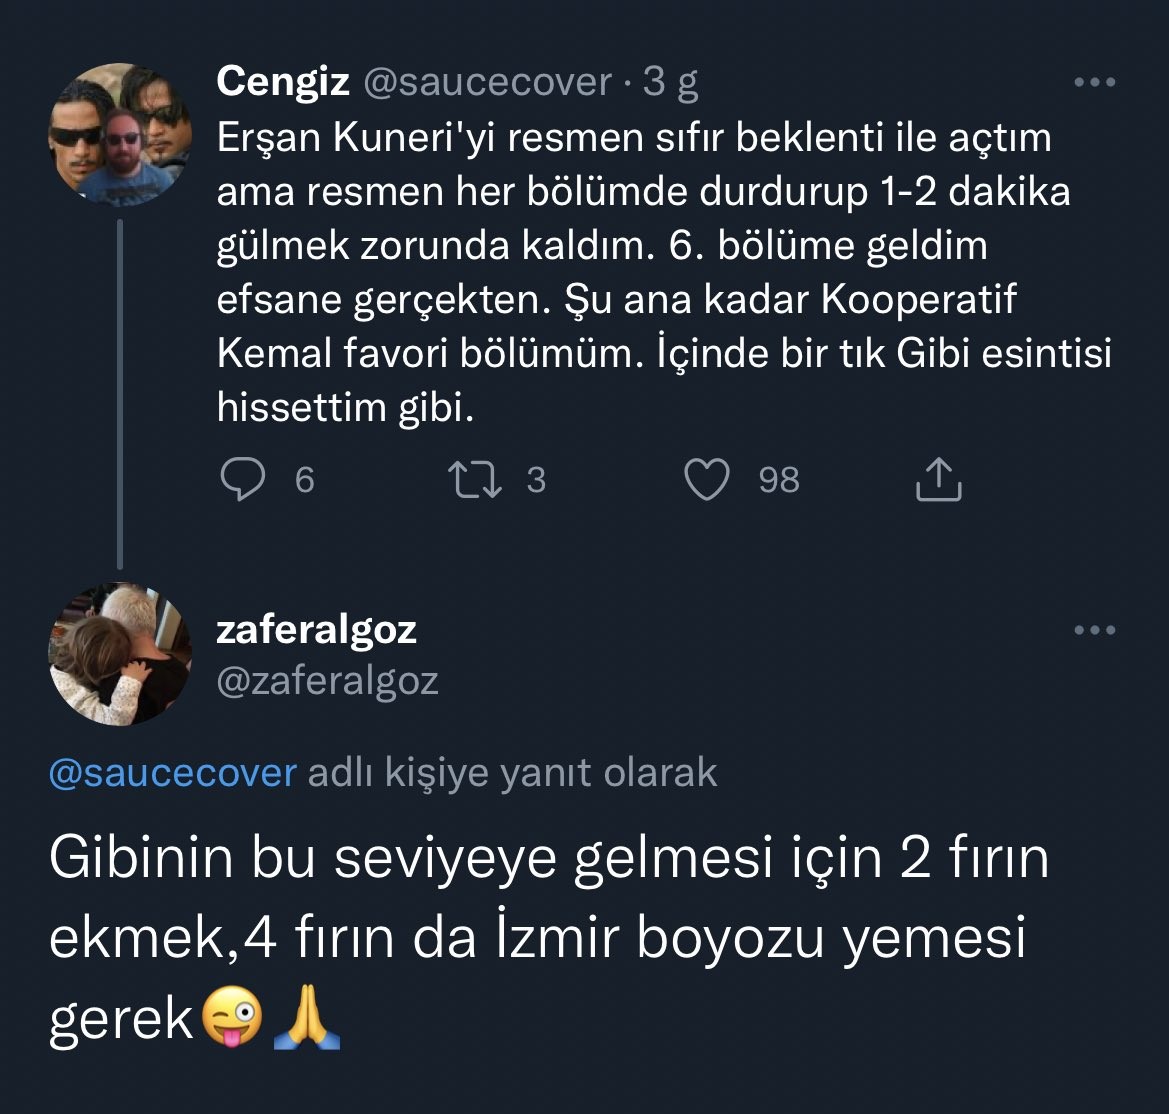Image resolution: width=1169 pixels, height=1114 pixels.
Task: Open Cengiz's profile picture
Action: (120, 135)
